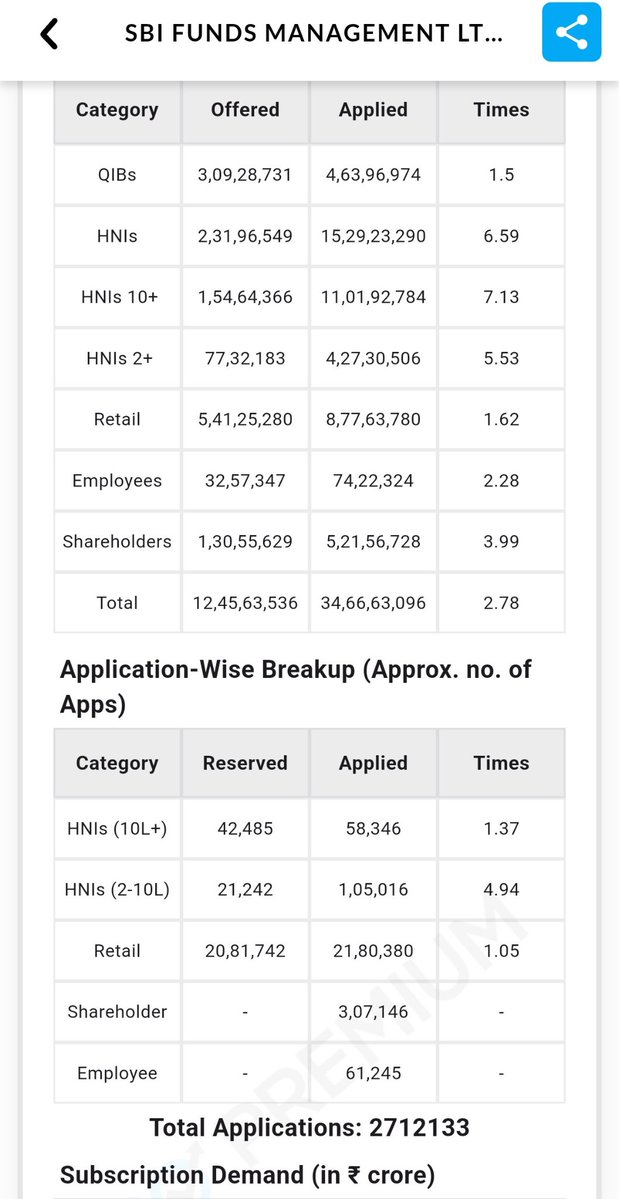Select the Subscription Demand heading
Screen dimensions: 619x1199
click(248, 1175)
